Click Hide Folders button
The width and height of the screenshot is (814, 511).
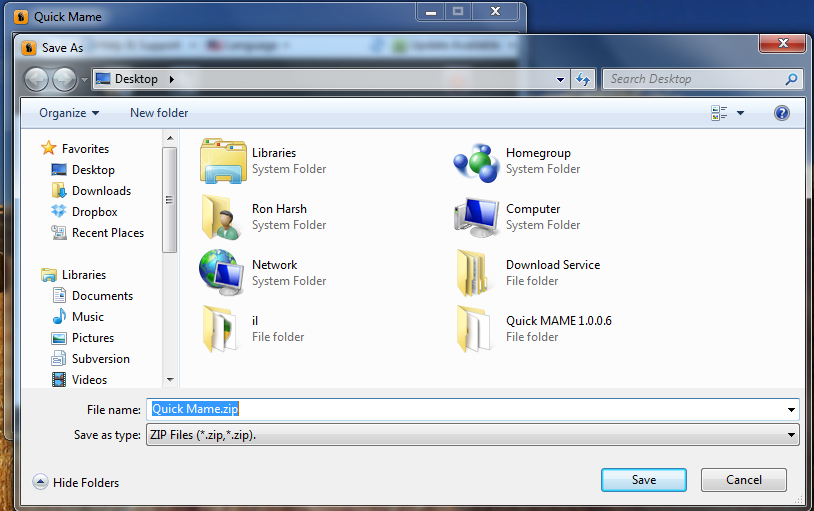76,482
